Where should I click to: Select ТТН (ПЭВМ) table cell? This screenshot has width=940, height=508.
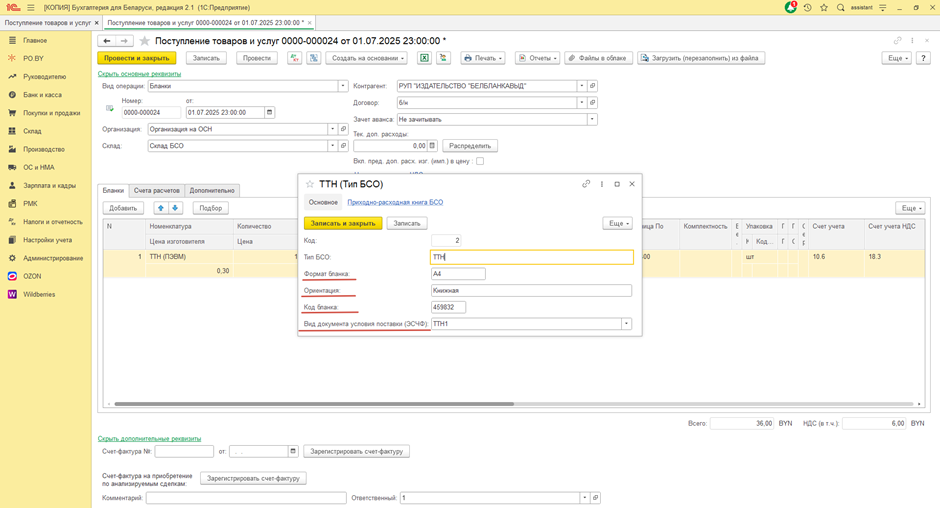pos(189,257)
